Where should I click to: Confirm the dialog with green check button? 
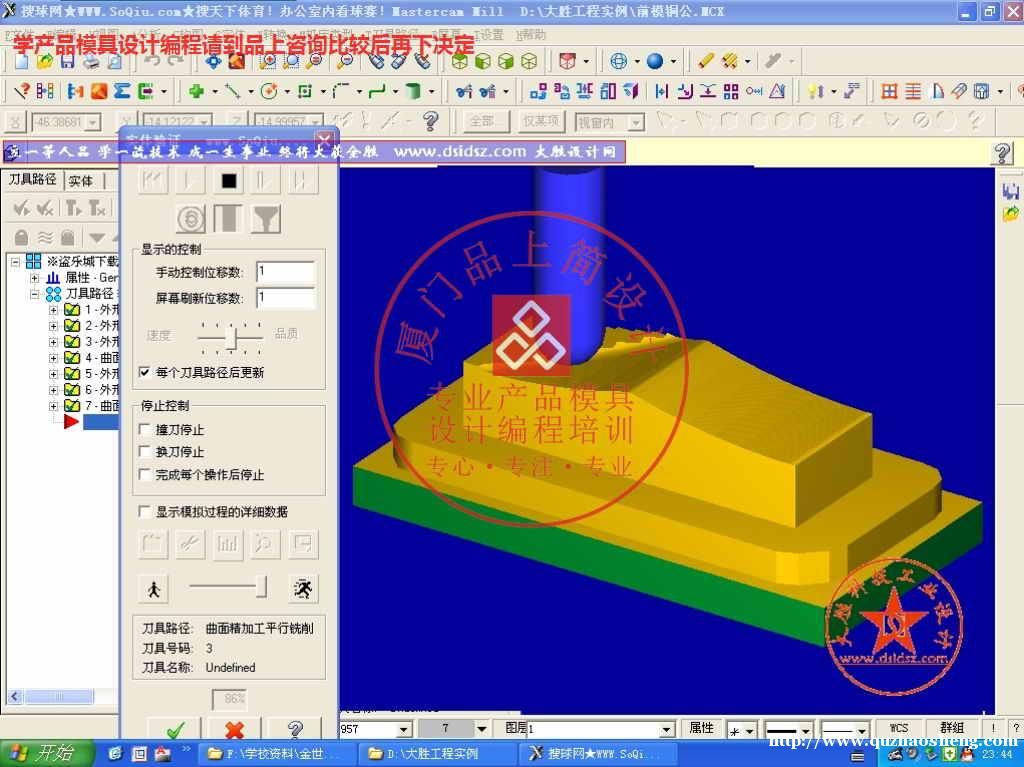coord(175,728)
